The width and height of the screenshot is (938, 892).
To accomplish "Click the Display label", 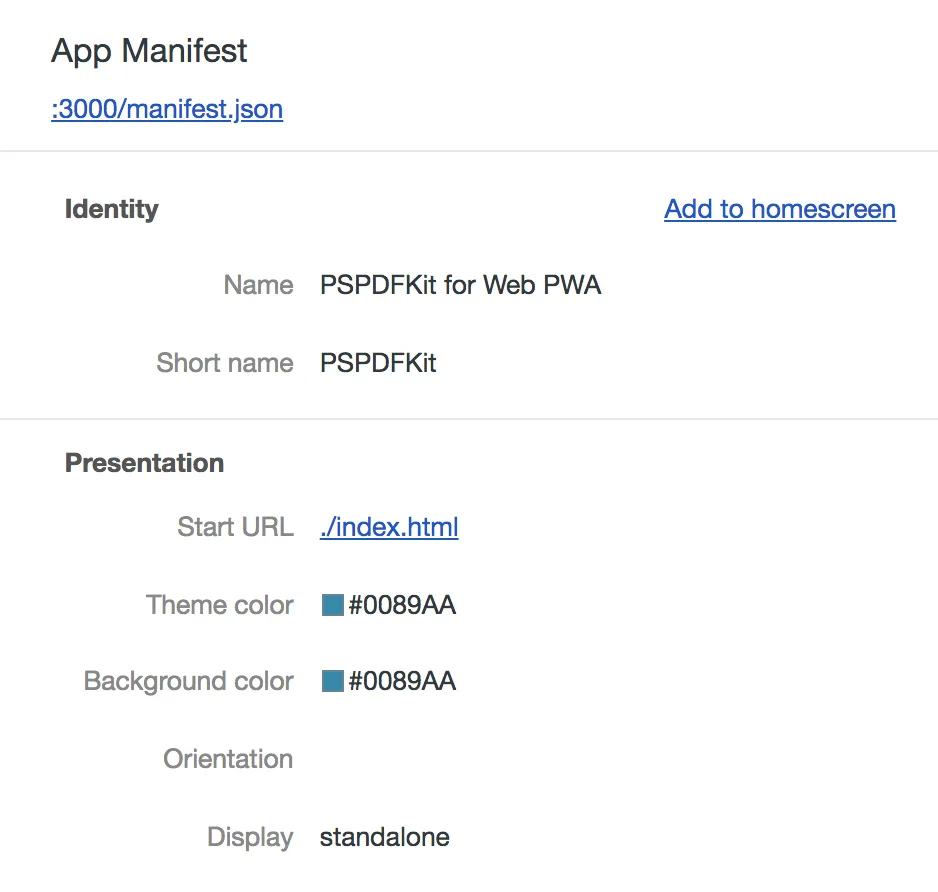I will [x=250, y=837].
